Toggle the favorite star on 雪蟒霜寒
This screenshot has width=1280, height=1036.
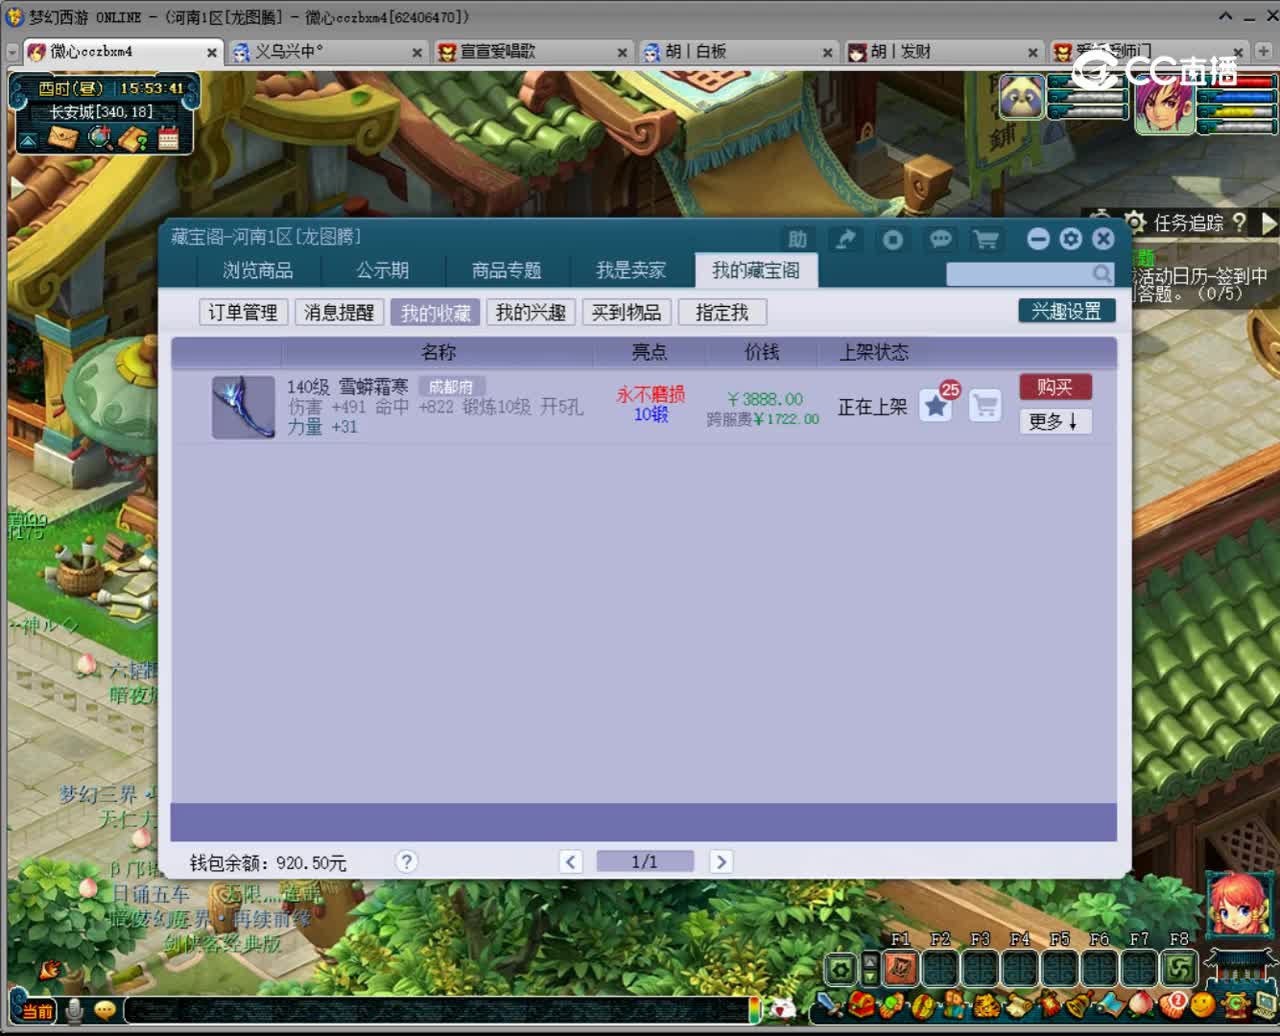936,406
